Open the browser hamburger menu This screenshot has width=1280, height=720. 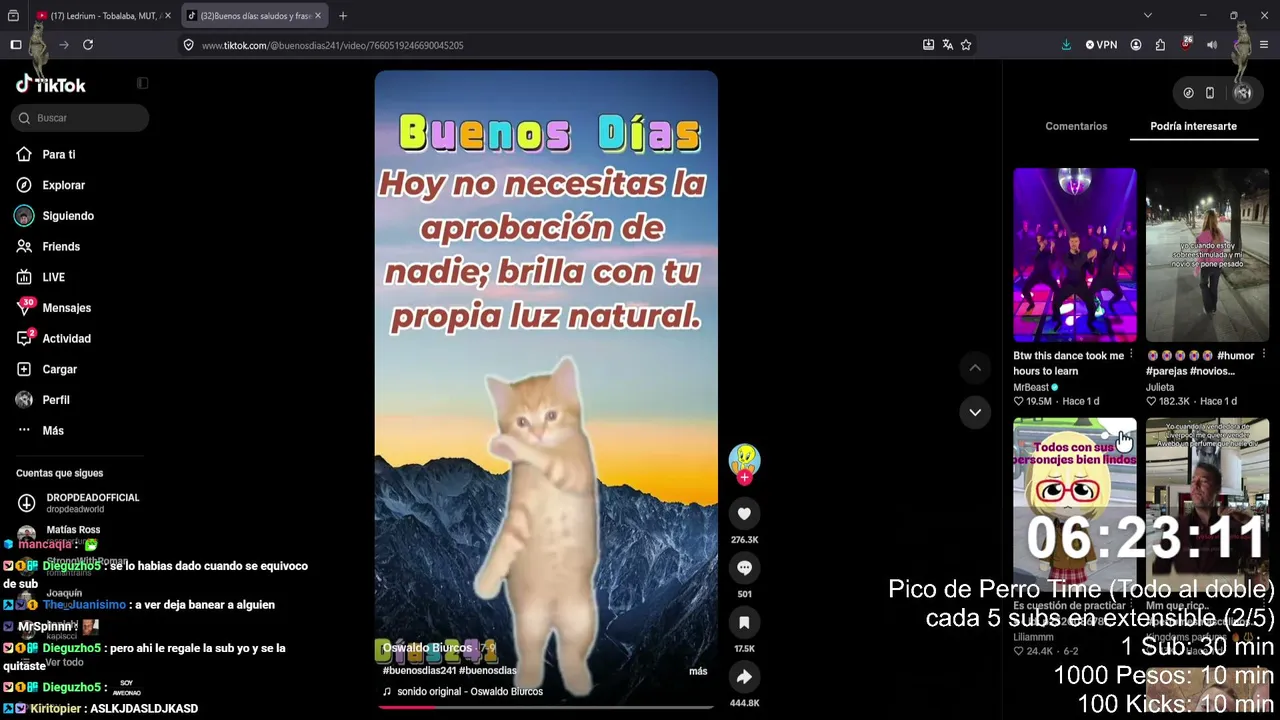[x=1264, y=45]
